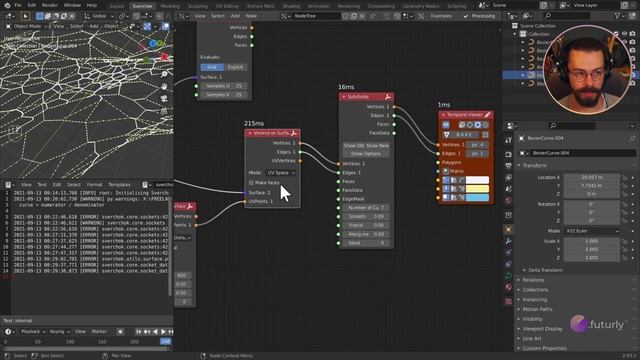Open the NodeTree datablock dropdown

point(285,16)
